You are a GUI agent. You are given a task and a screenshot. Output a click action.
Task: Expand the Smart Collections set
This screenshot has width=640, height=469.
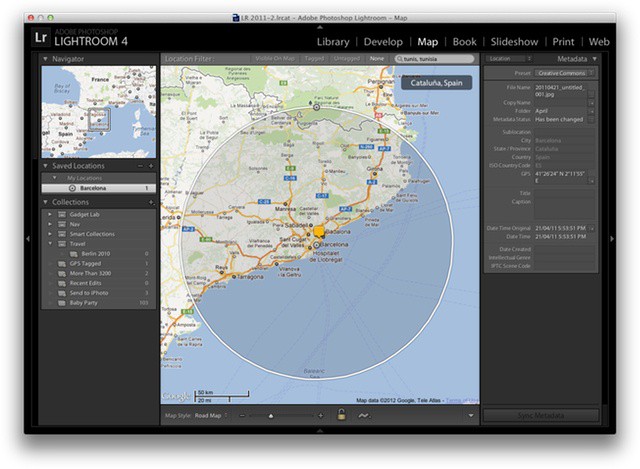pyautogui.click(x=50, y=234)
